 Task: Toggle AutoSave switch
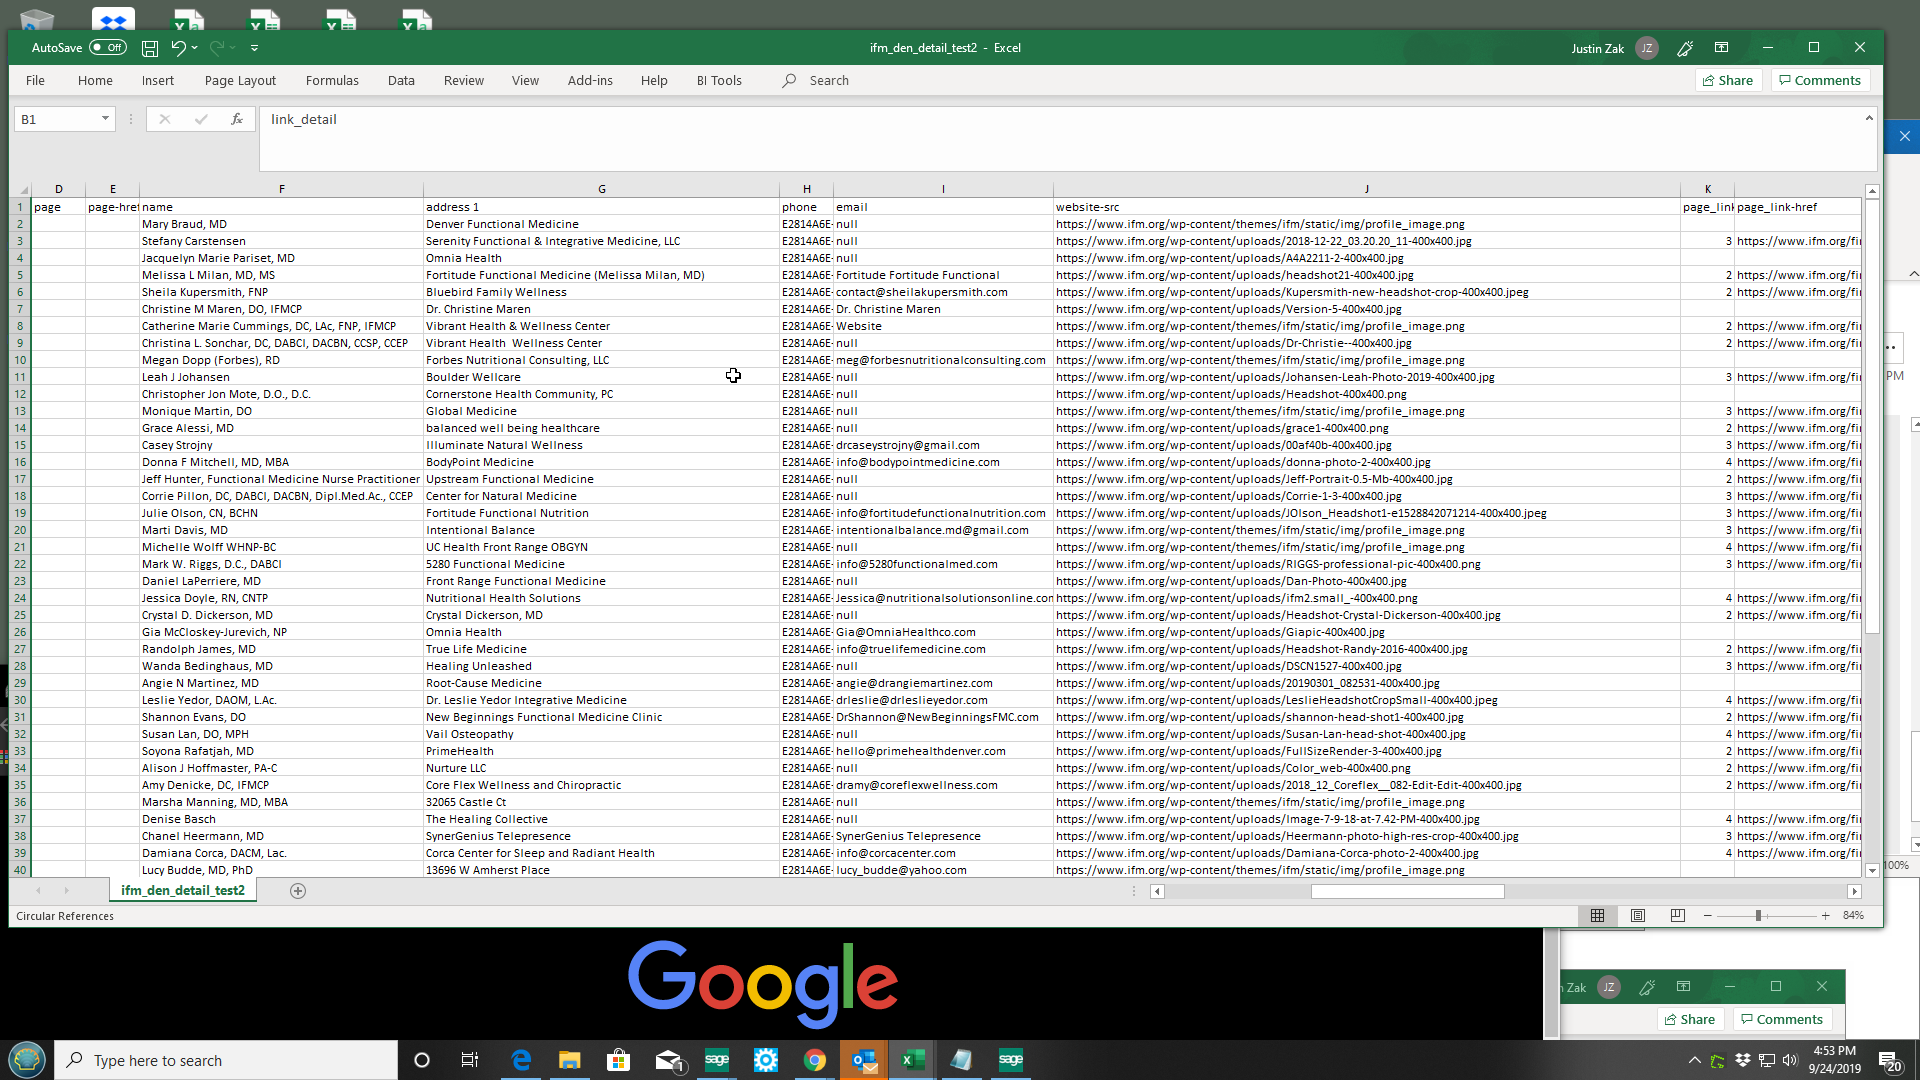point(107,48)
